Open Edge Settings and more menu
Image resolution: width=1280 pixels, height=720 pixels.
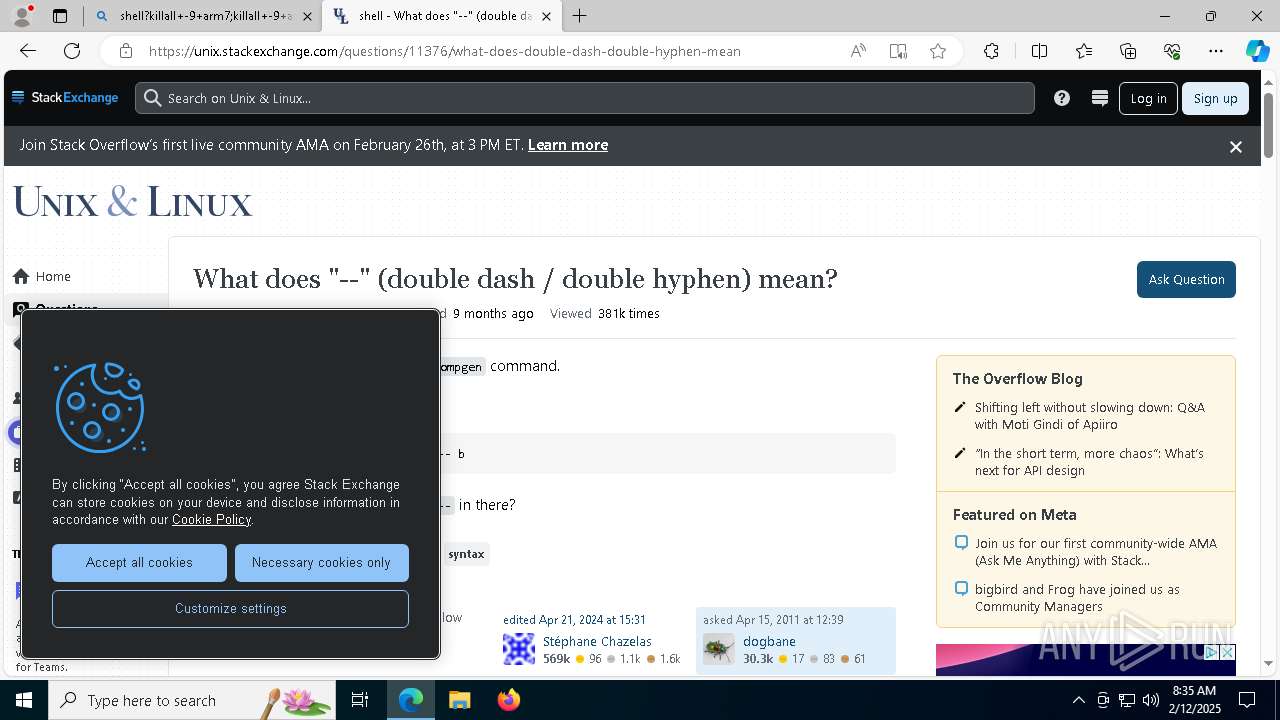pyautogui.click(x=1216, y=51)
